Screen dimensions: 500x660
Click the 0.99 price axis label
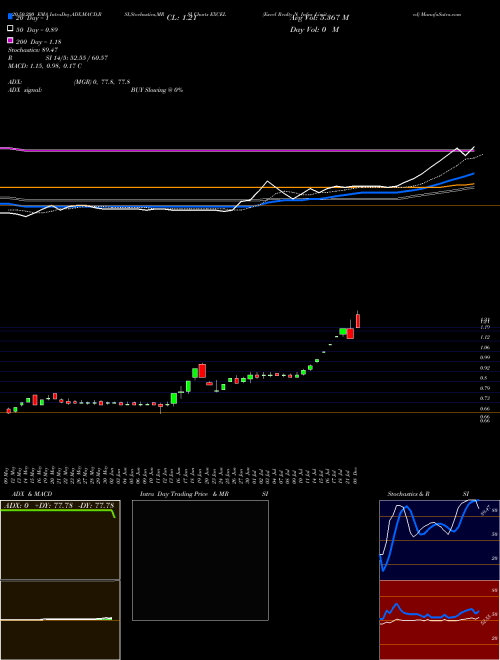click(485, 357)
